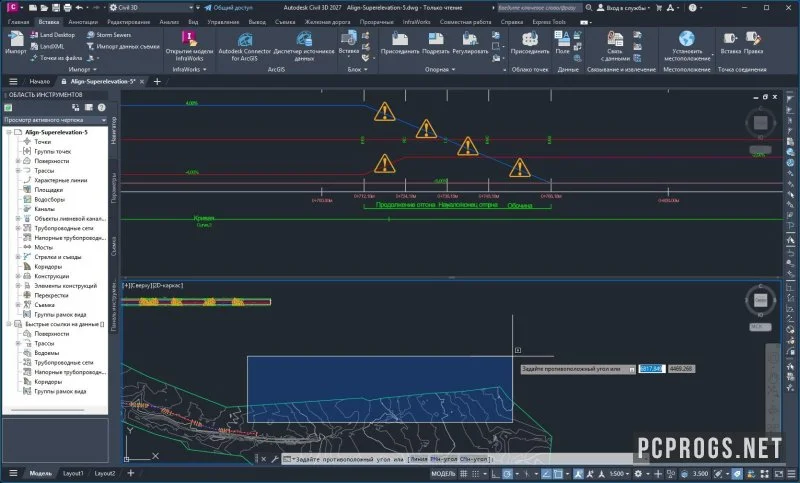Toggle 2D object snap in status bar
800x483 pixels.
[x=558, y=474]
